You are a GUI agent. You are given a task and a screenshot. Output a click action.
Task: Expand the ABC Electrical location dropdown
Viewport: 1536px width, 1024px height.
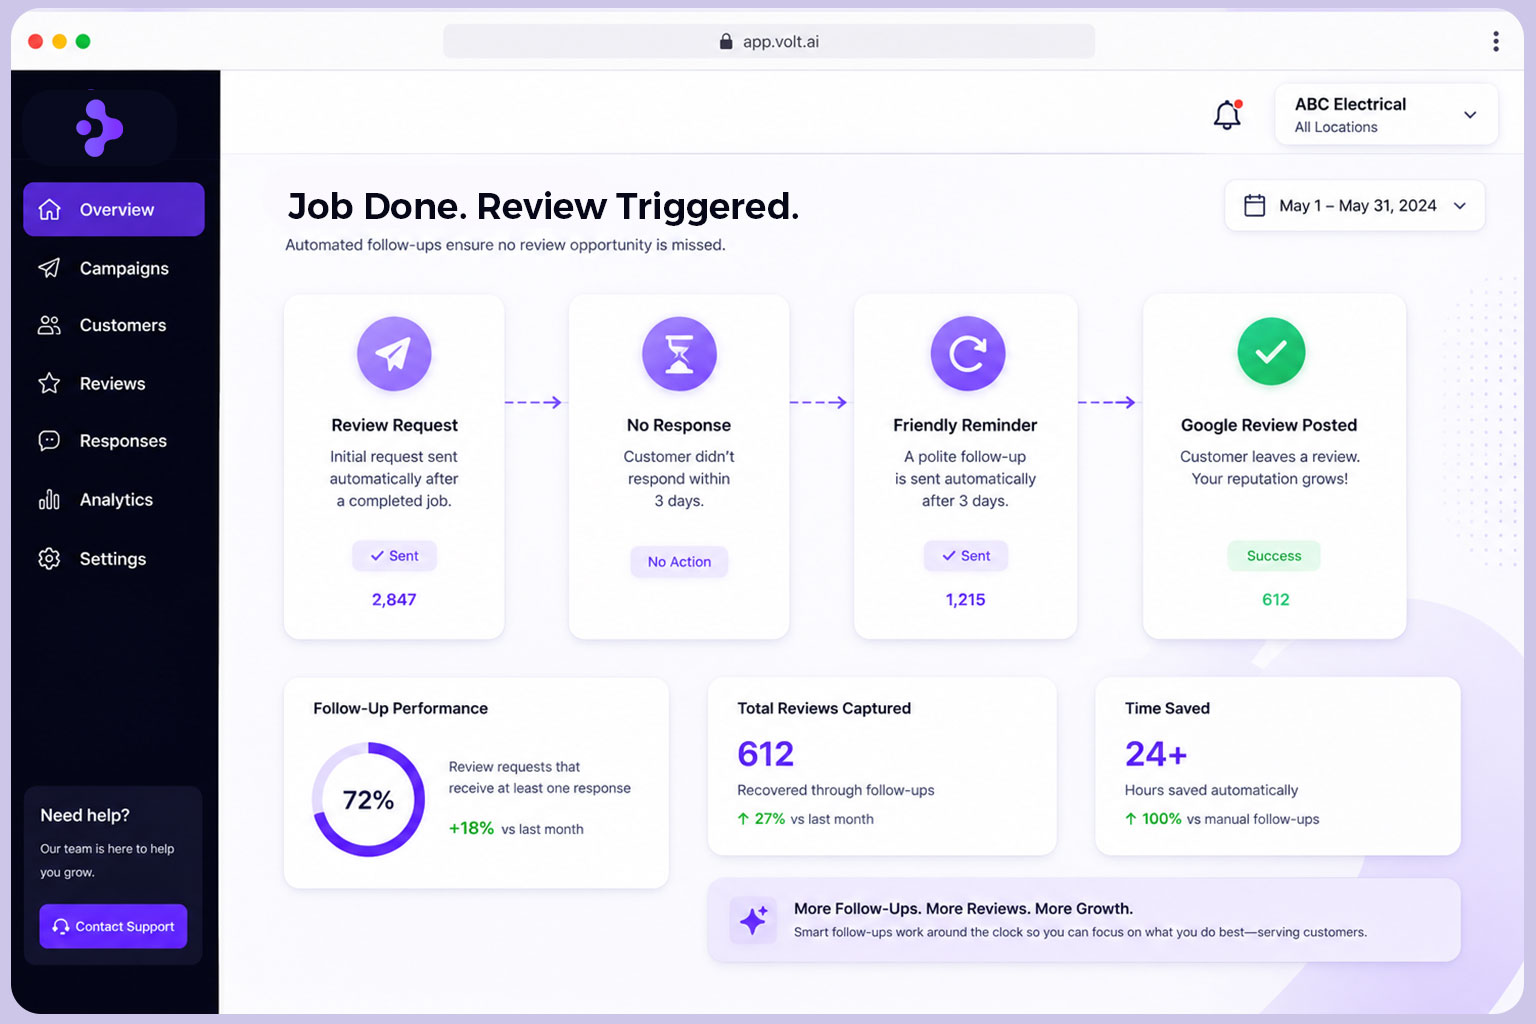click(1386, 114)
